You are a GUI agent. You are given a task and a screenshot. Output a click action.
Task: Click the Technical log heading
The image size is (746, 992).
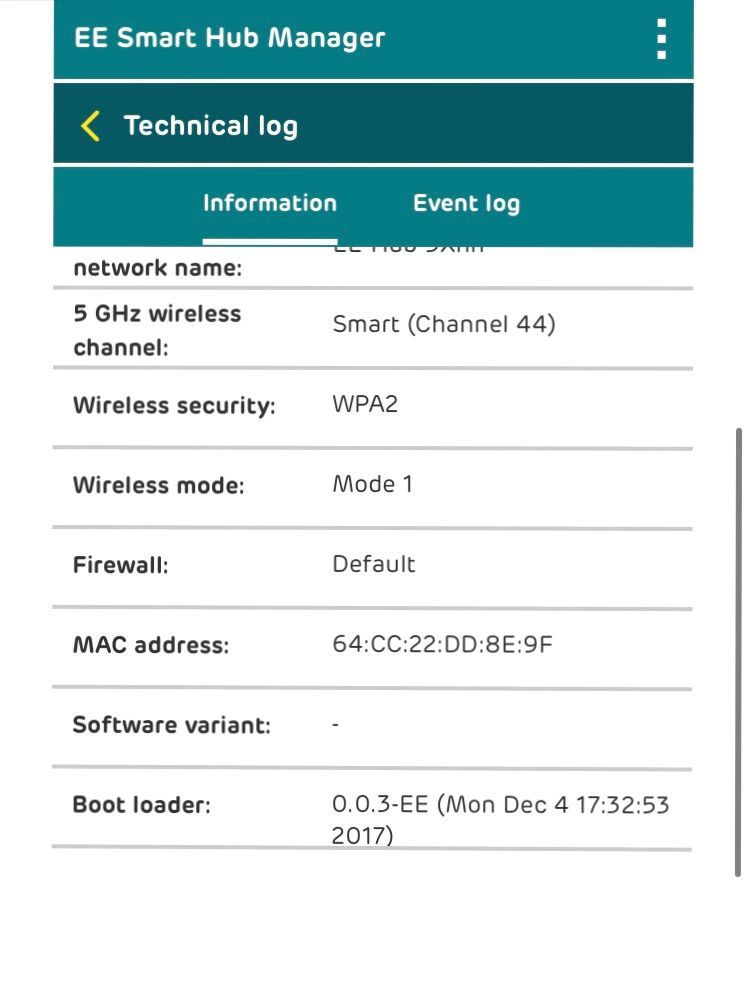[x=210, y=126]
